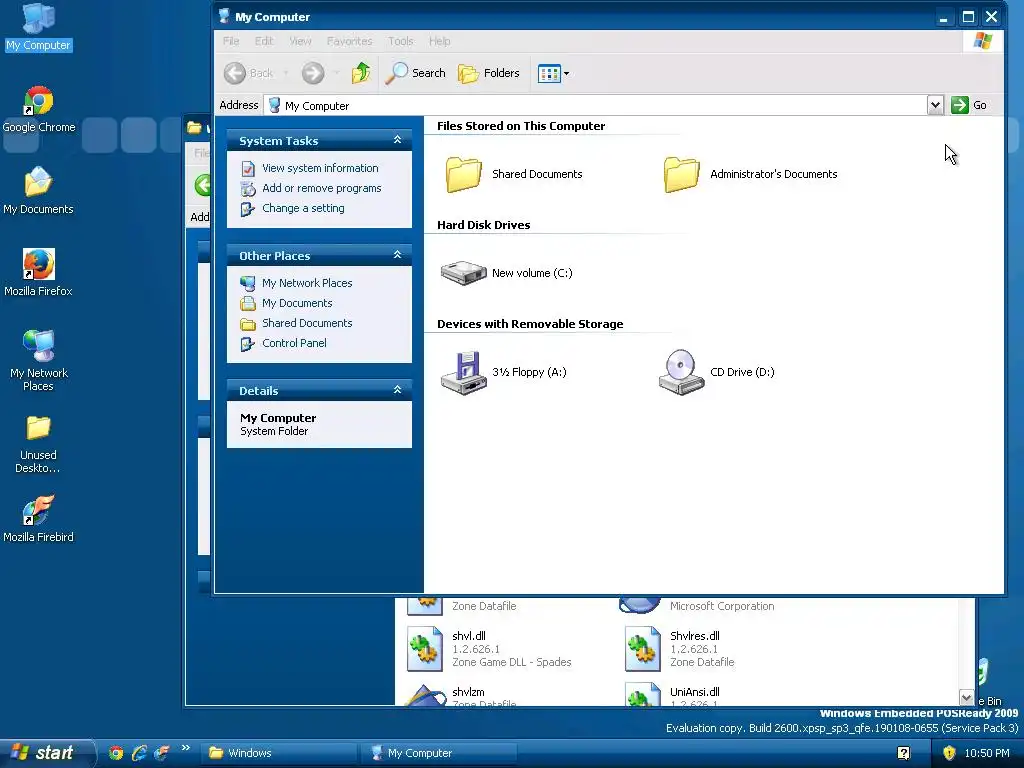Viewport: 1024px width, 768px height.
Task: Select the New volume (C:) drive icon
Action: [464, 273]
